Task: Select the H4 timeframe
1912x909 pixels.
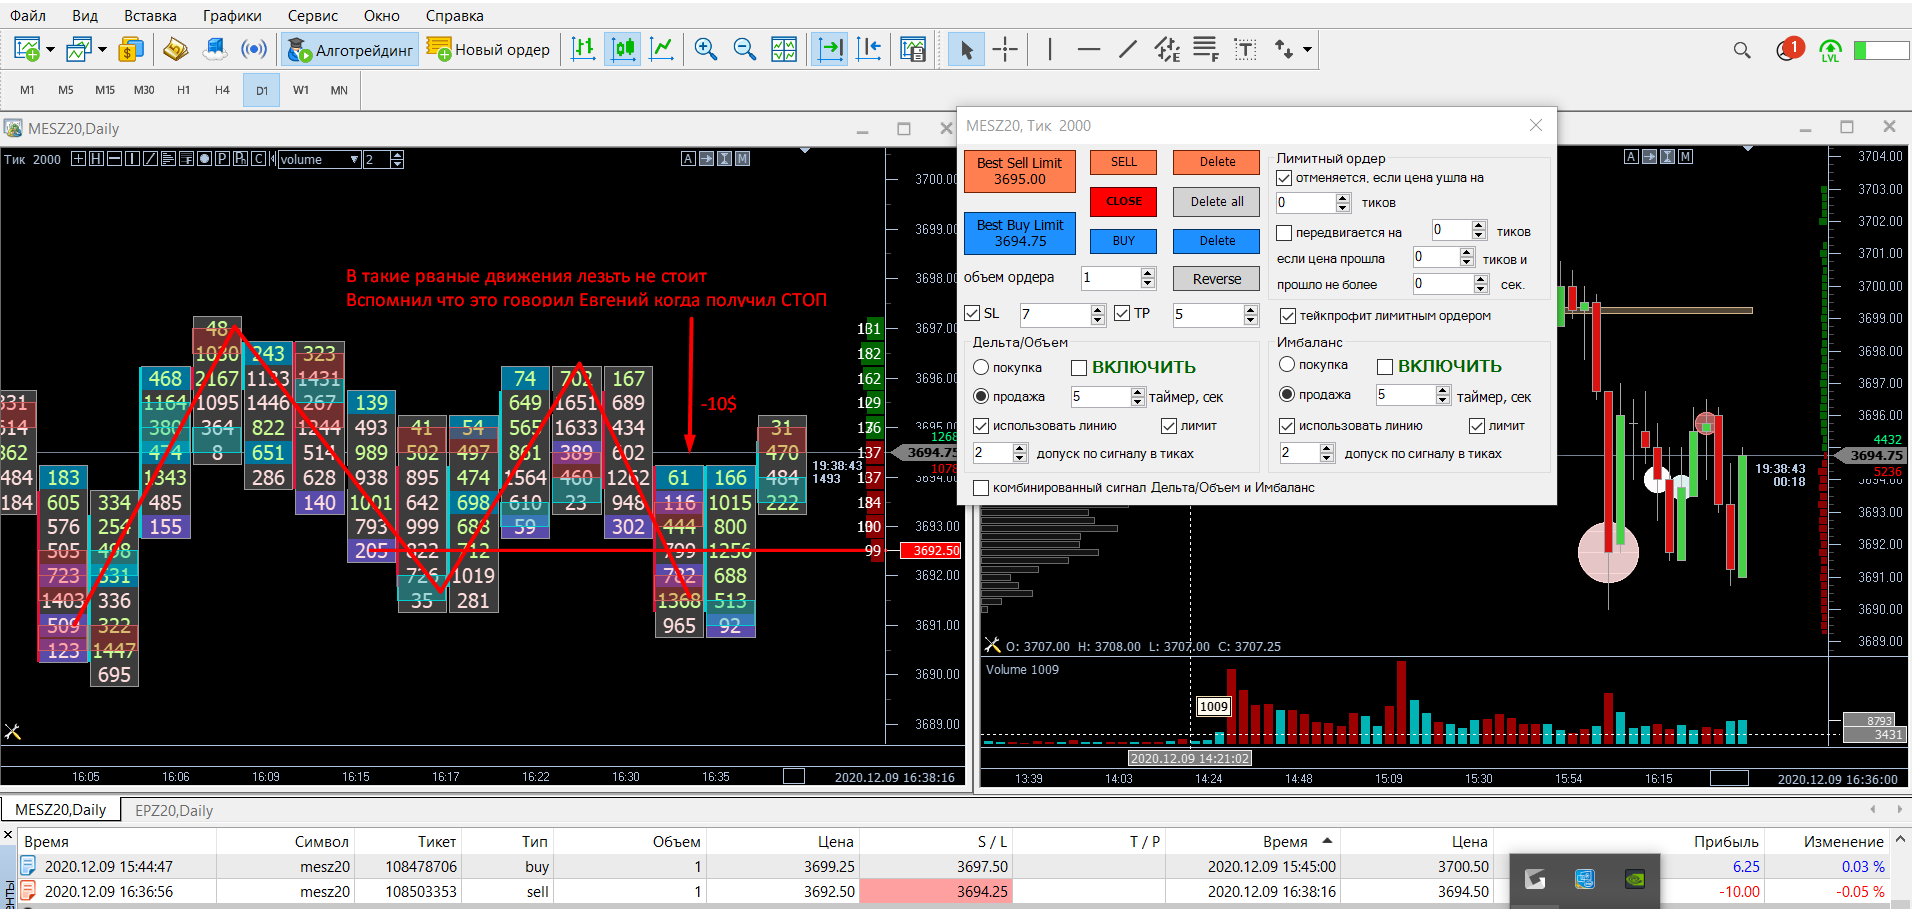Action: coord(222,90)
